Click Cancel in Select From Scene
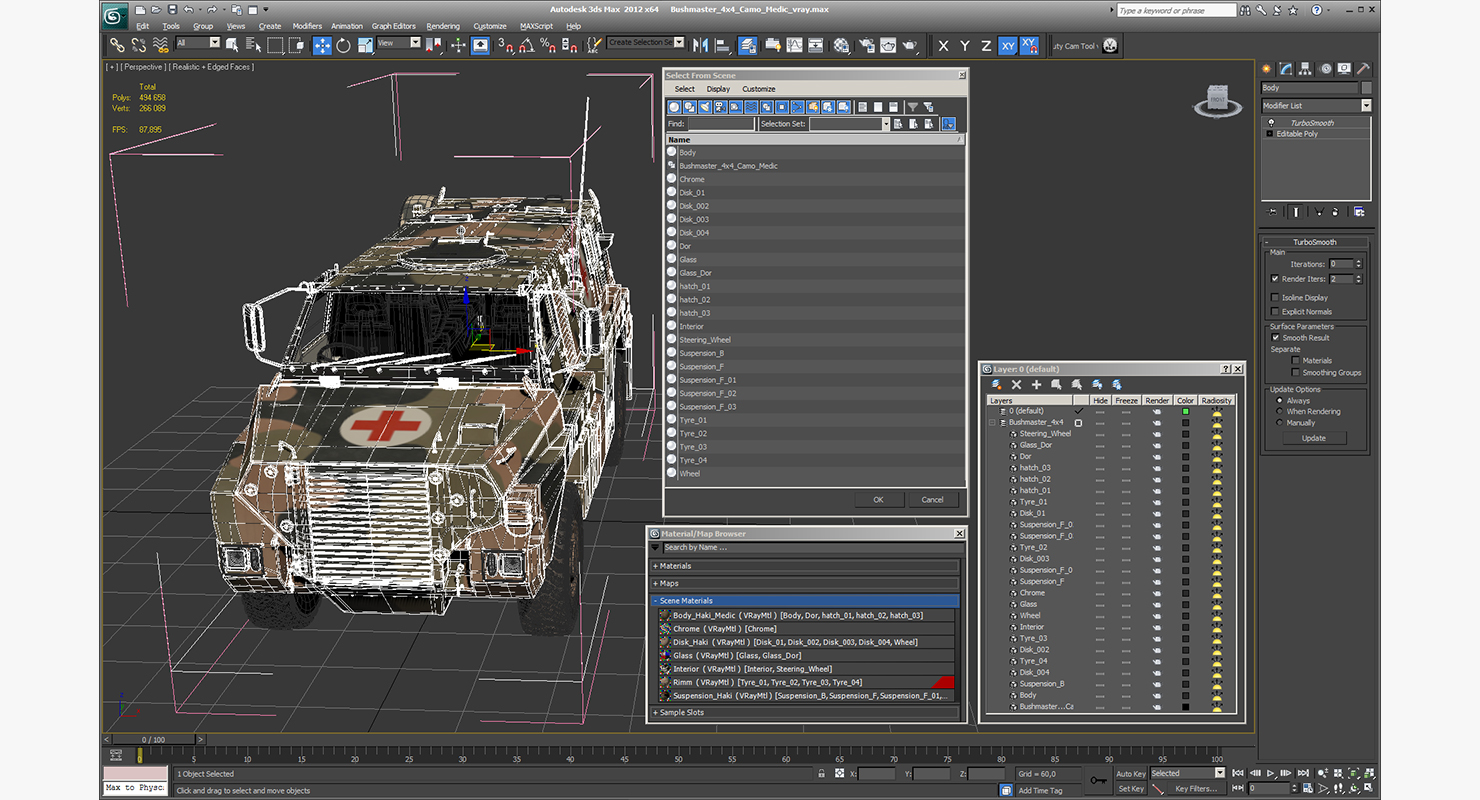Screen dimensions: 1480x800 pyautogui.click(x=932, y=499)
